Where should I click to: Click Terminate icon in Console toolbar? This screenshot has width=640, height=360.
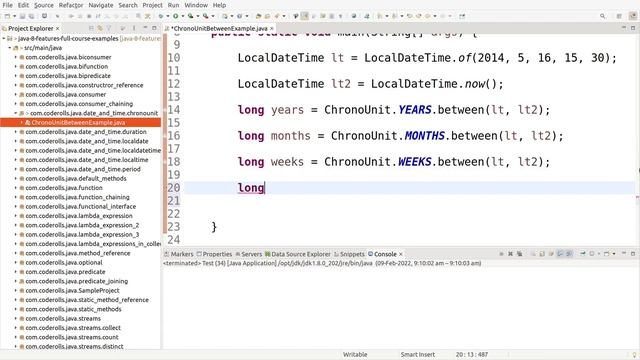(x=501, y=254)
